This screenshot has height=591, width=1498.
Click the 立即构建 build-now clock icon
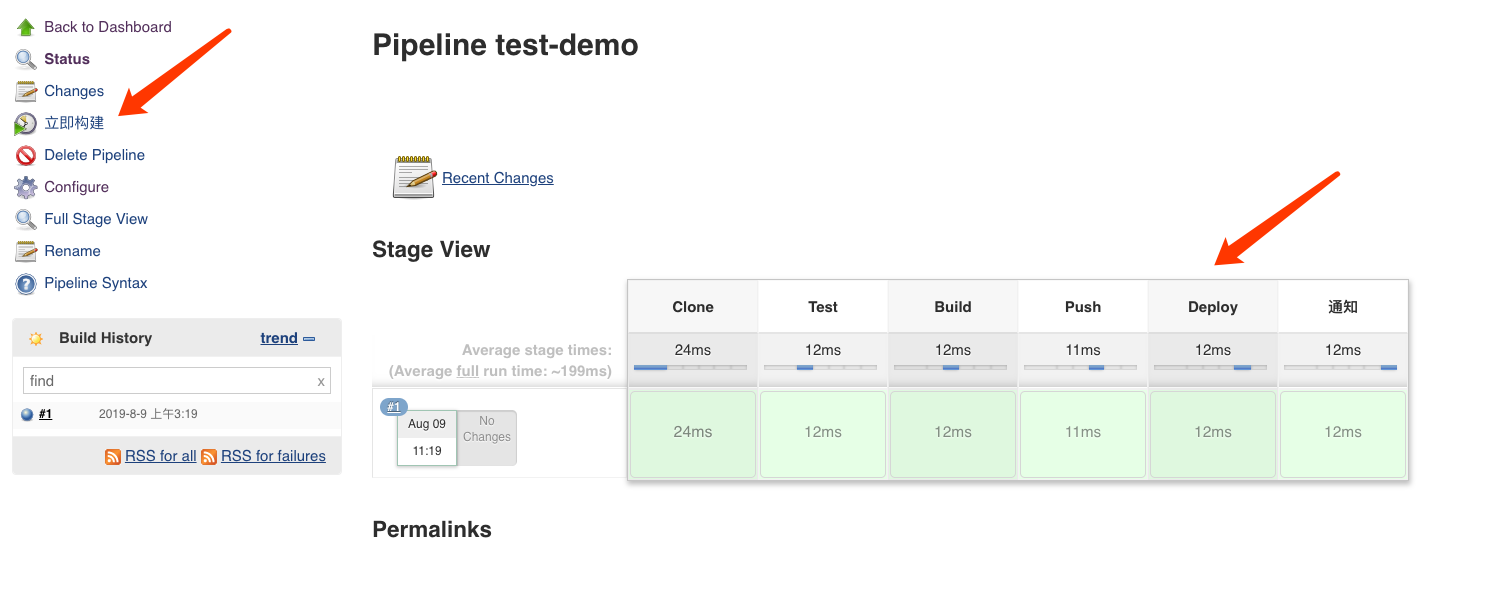coord(26,123)
